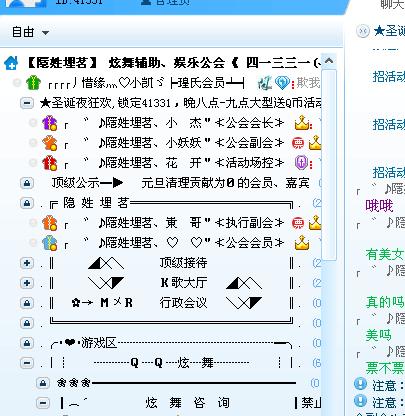This screenshot has height=416, width=405.
Task: Click the lock icon of 行政会议 channel
Action: (x=27, y=303)
